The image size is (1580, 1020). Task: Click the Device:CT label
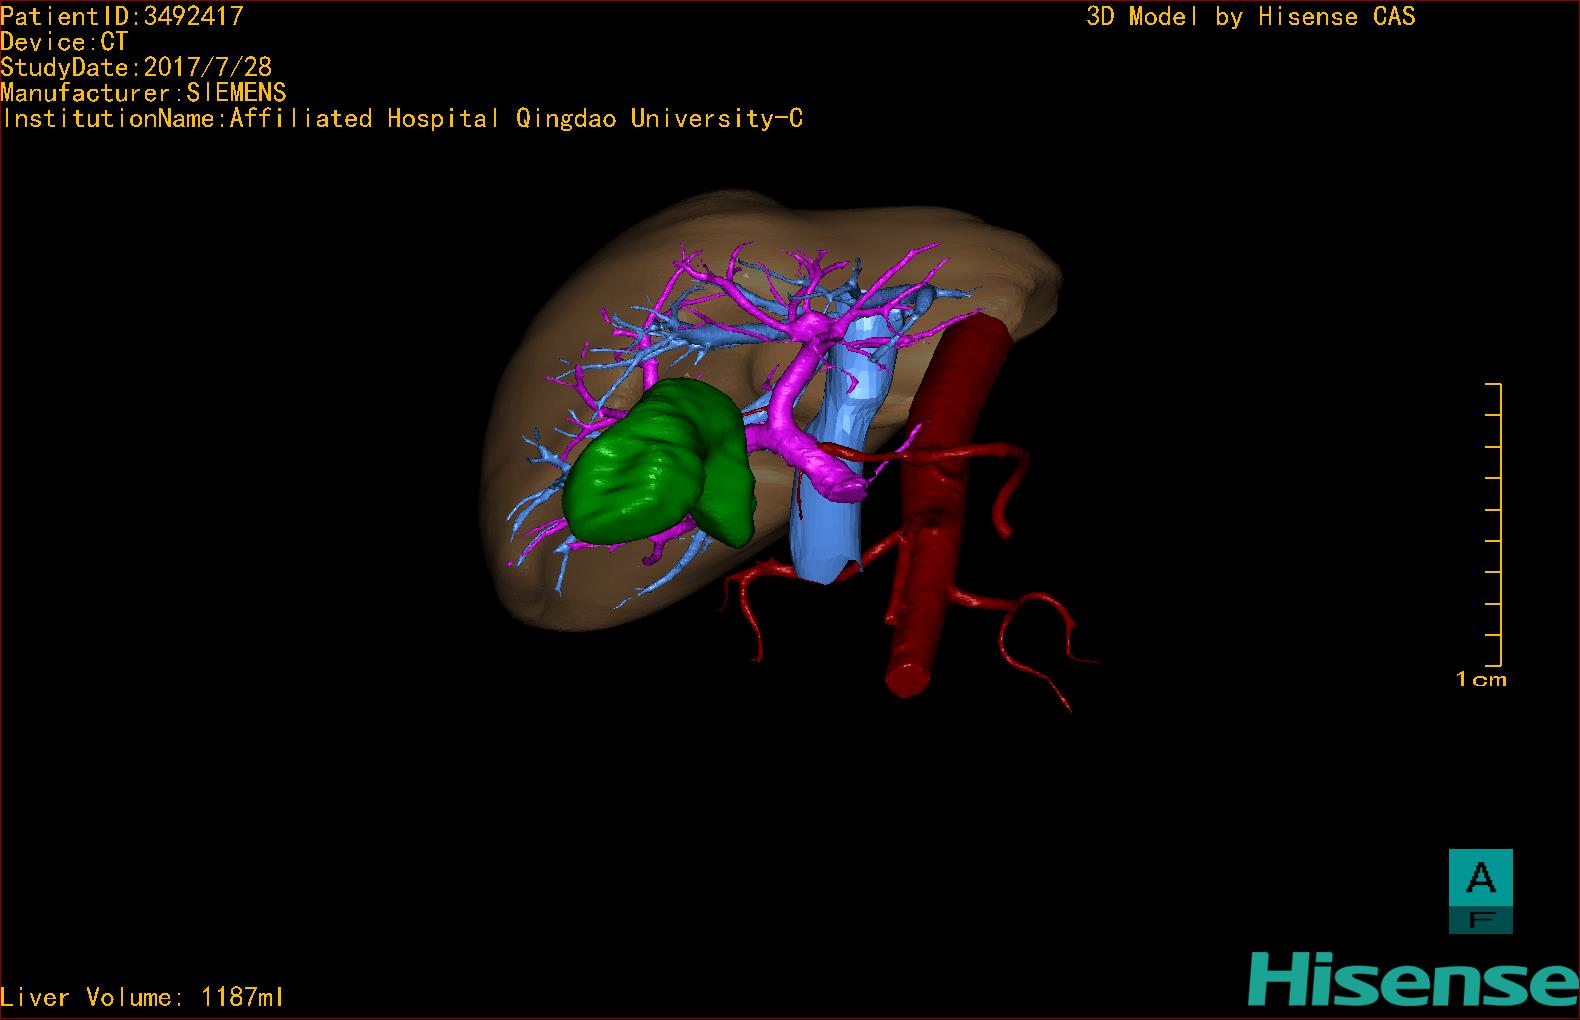[64, 42]
